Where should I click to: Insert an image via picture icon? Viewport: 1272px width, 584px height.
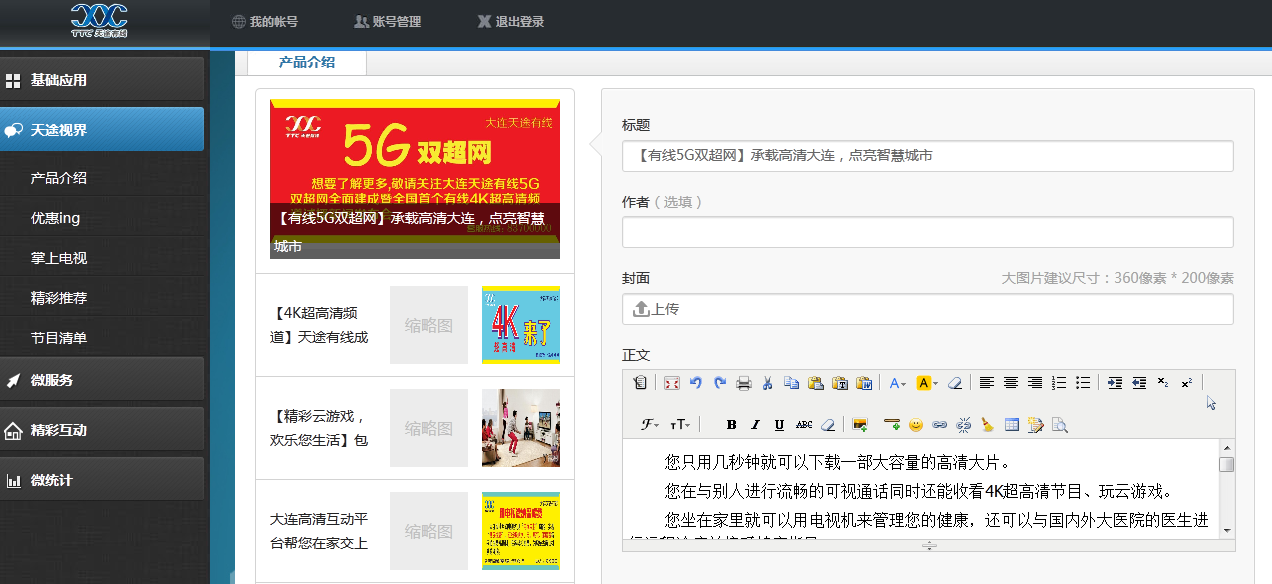tap(860, 425)
